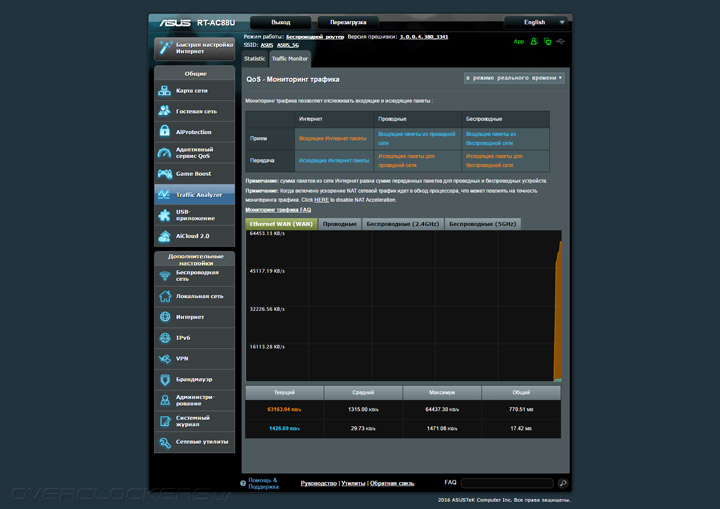Open the Карта сети network map icon
Image resolution: width=720 pixels, height=509 pixels.
click(x=164, y=90)
